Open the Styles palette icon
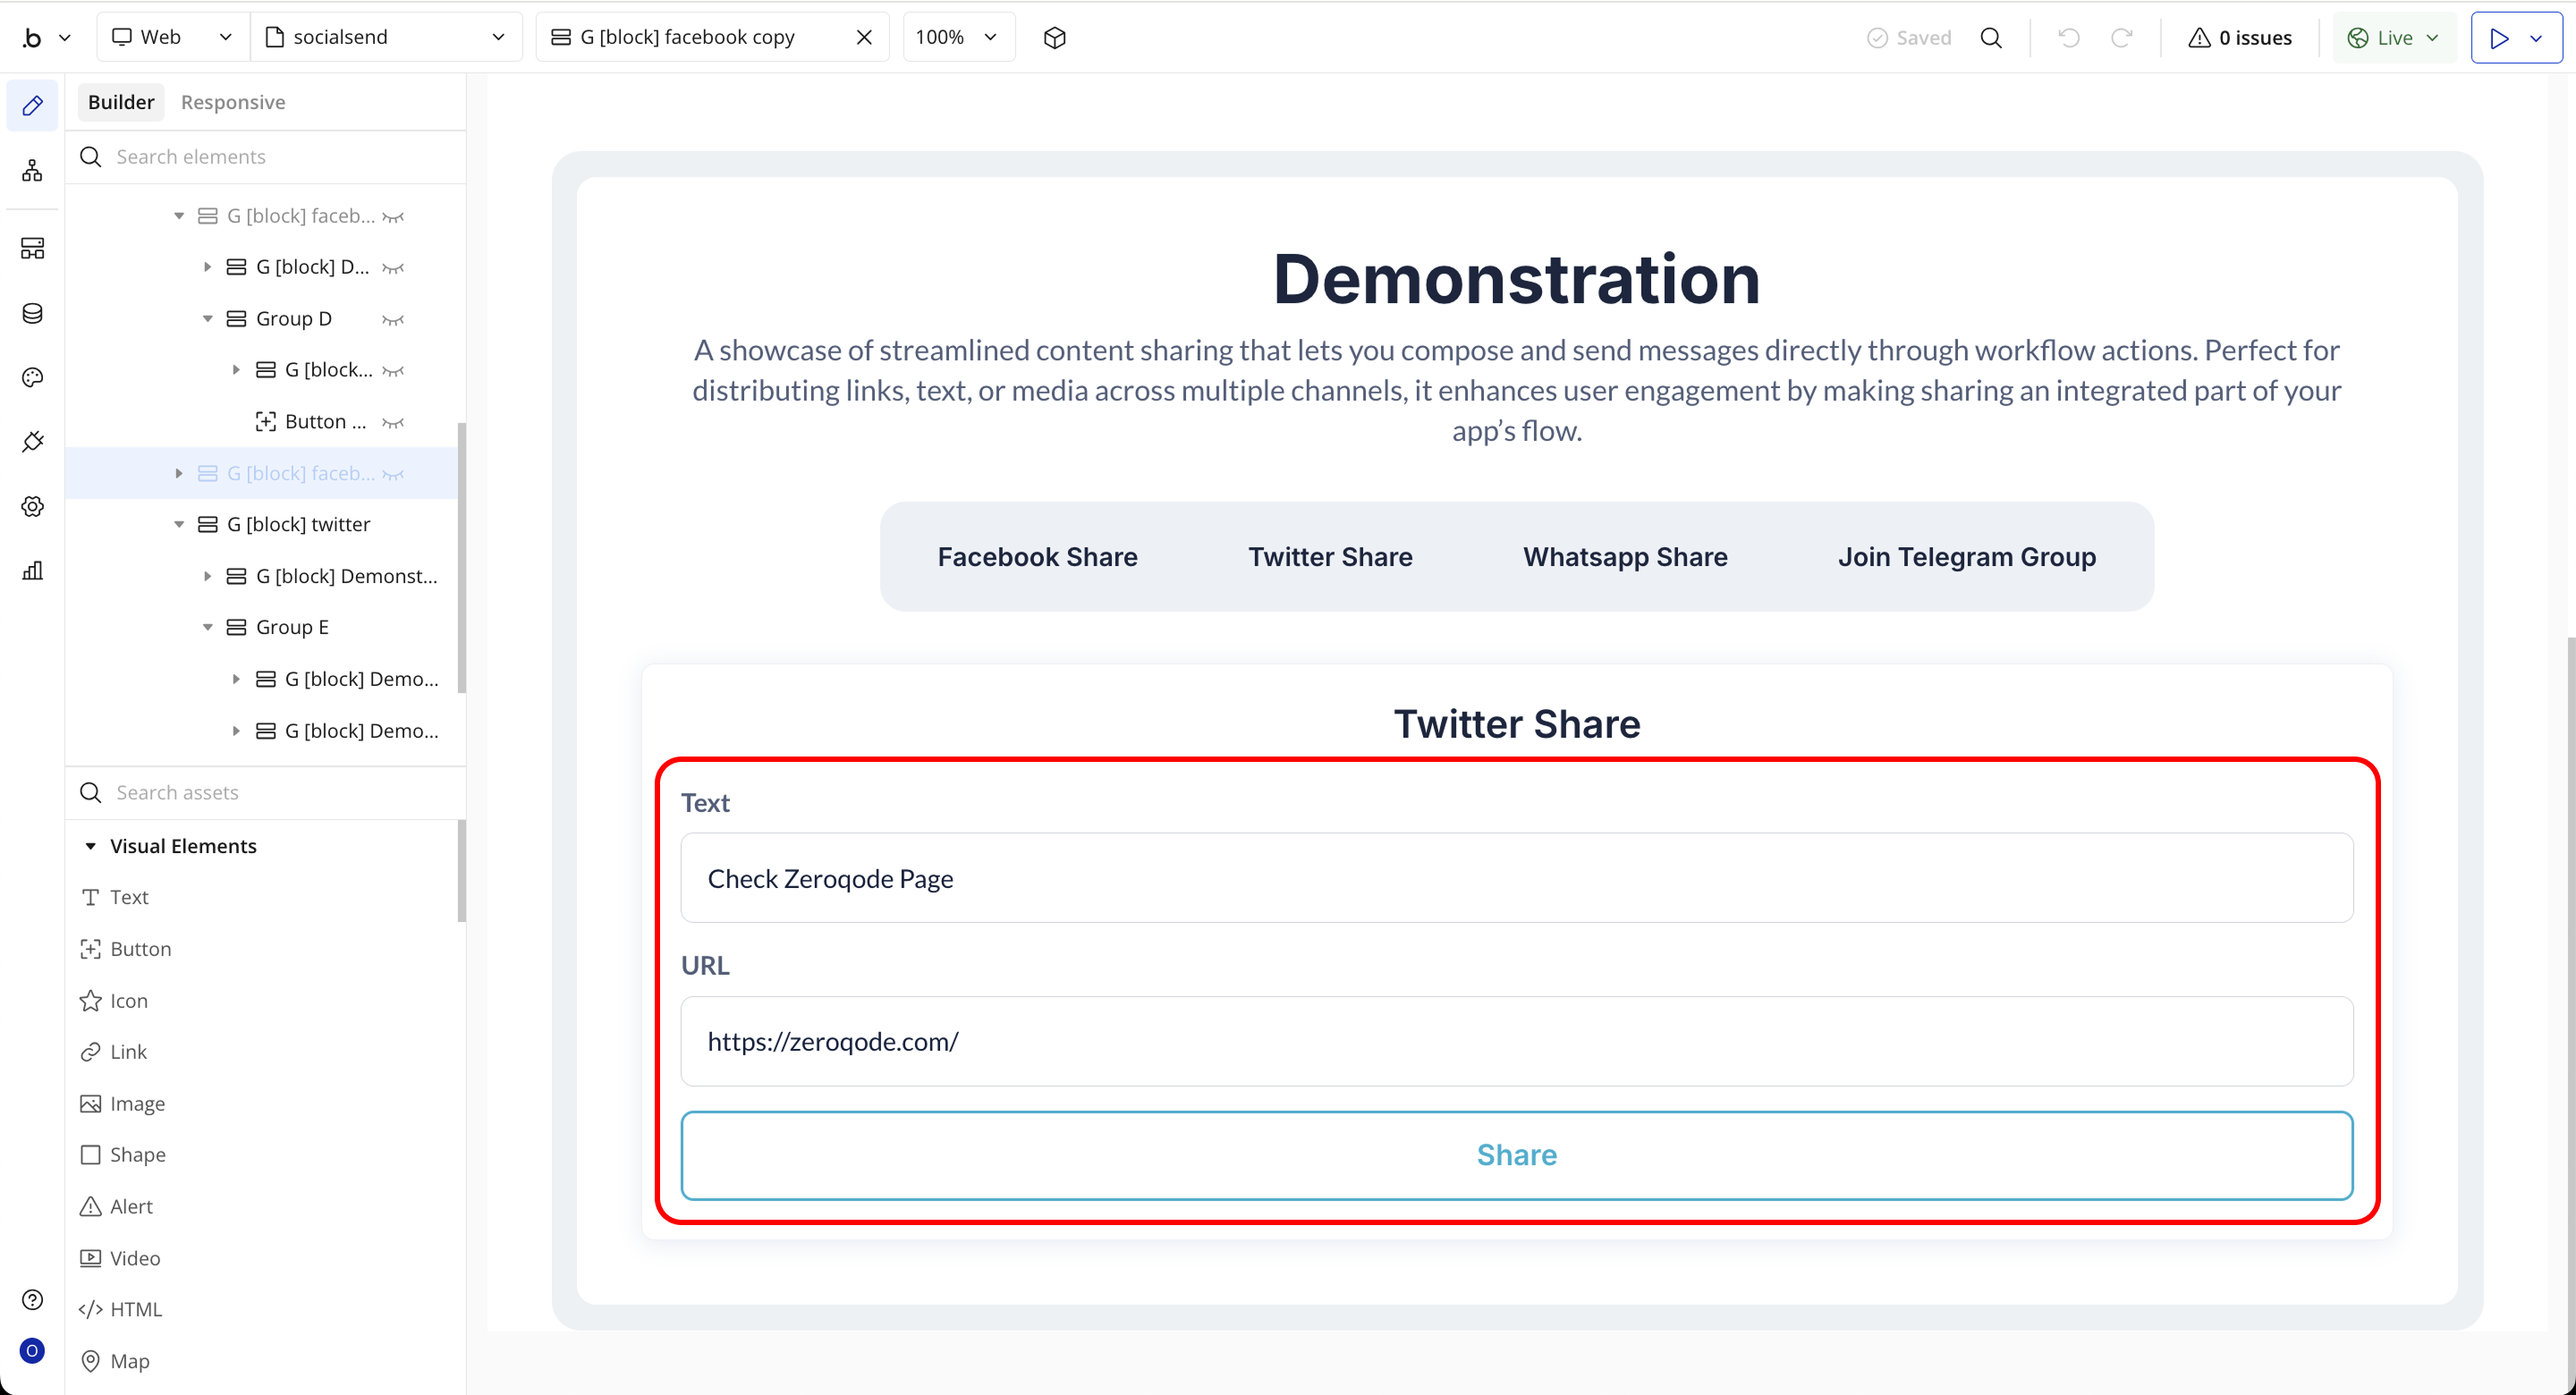Screen dimensions: 2576x1395 click(x=32, y=377)
